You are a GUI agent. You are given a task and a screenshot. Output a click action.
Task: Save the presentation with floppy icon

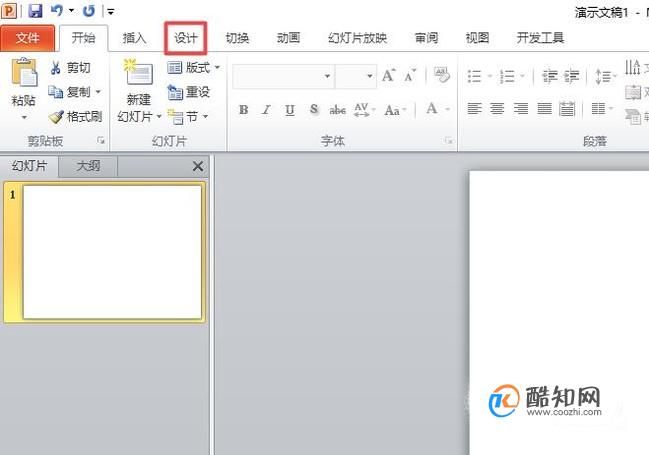point(35,10)
